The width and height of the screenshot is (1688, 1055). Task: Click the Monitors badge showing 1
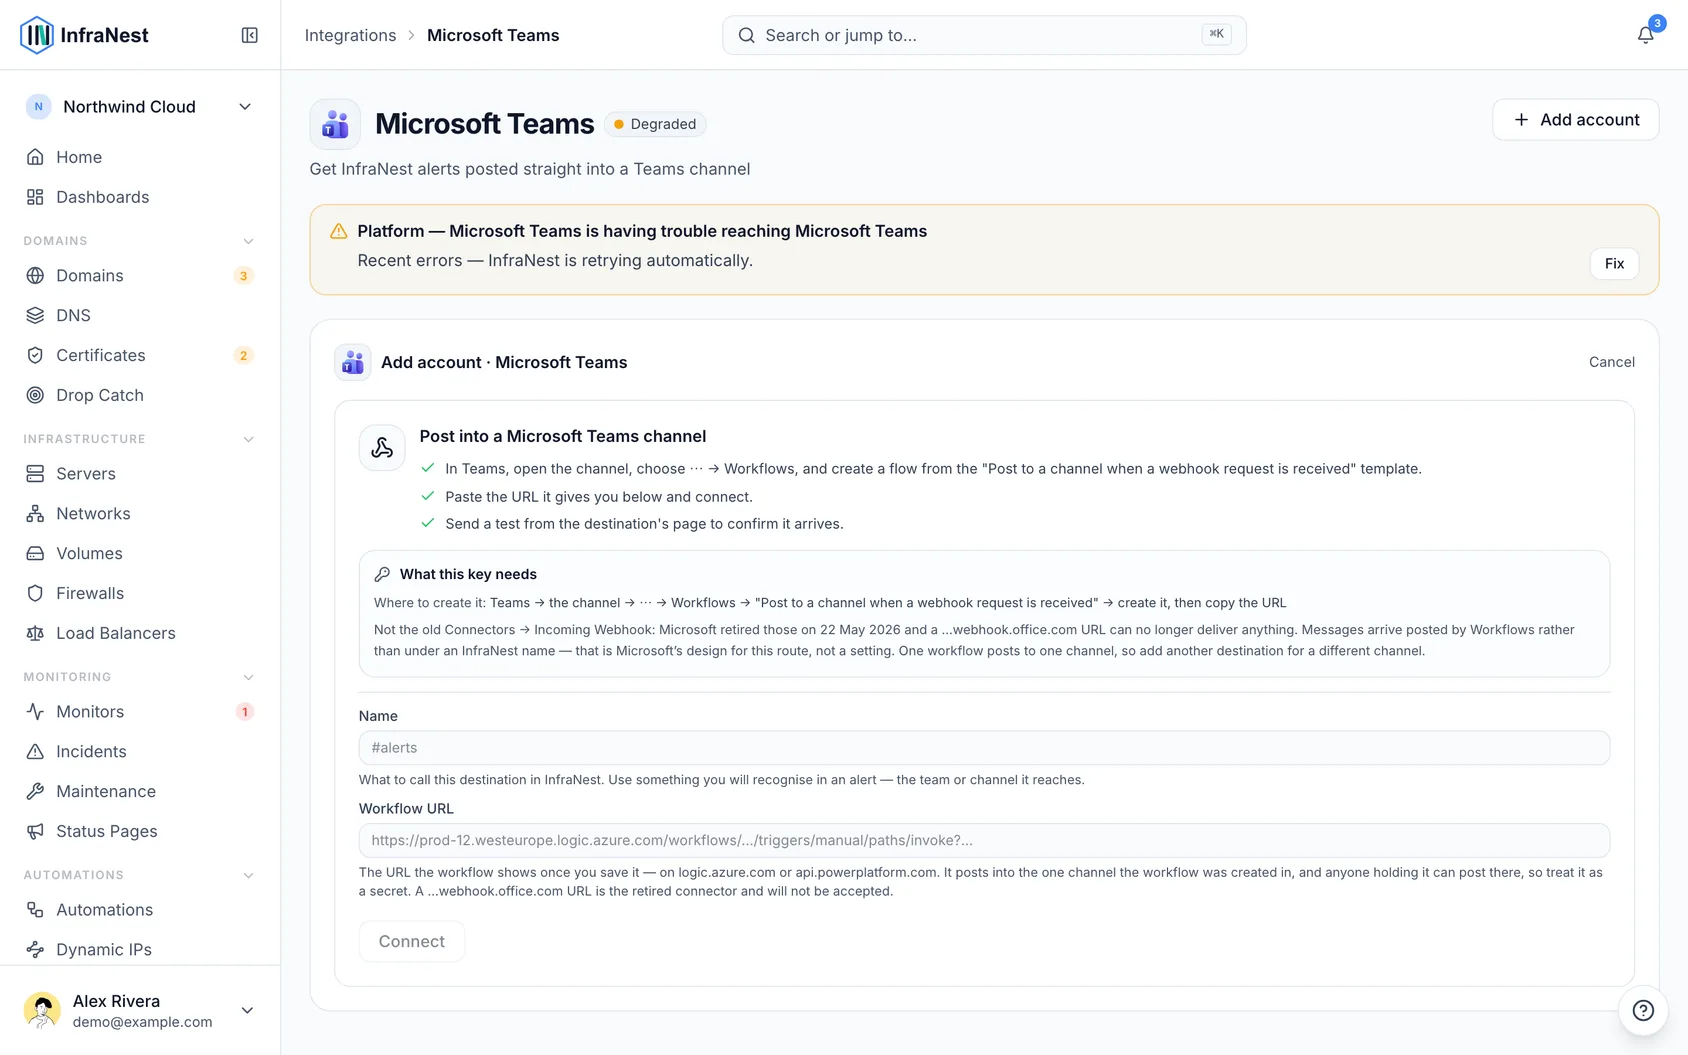[x=244, y=712]
